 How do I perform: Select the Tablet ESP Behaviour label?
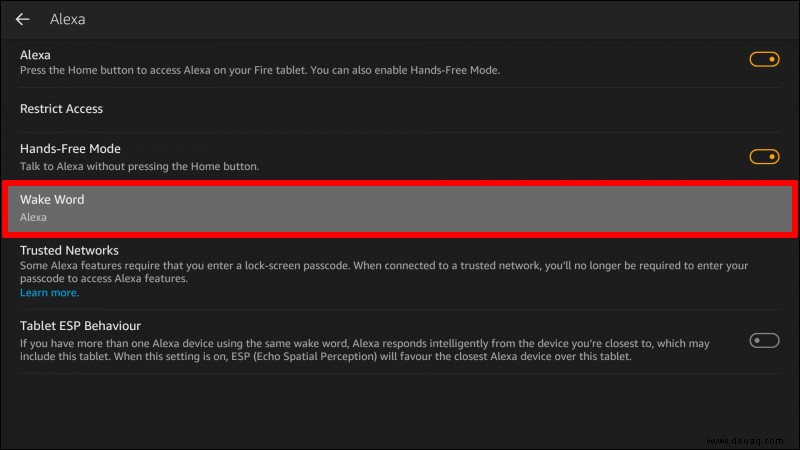(80, 326)
